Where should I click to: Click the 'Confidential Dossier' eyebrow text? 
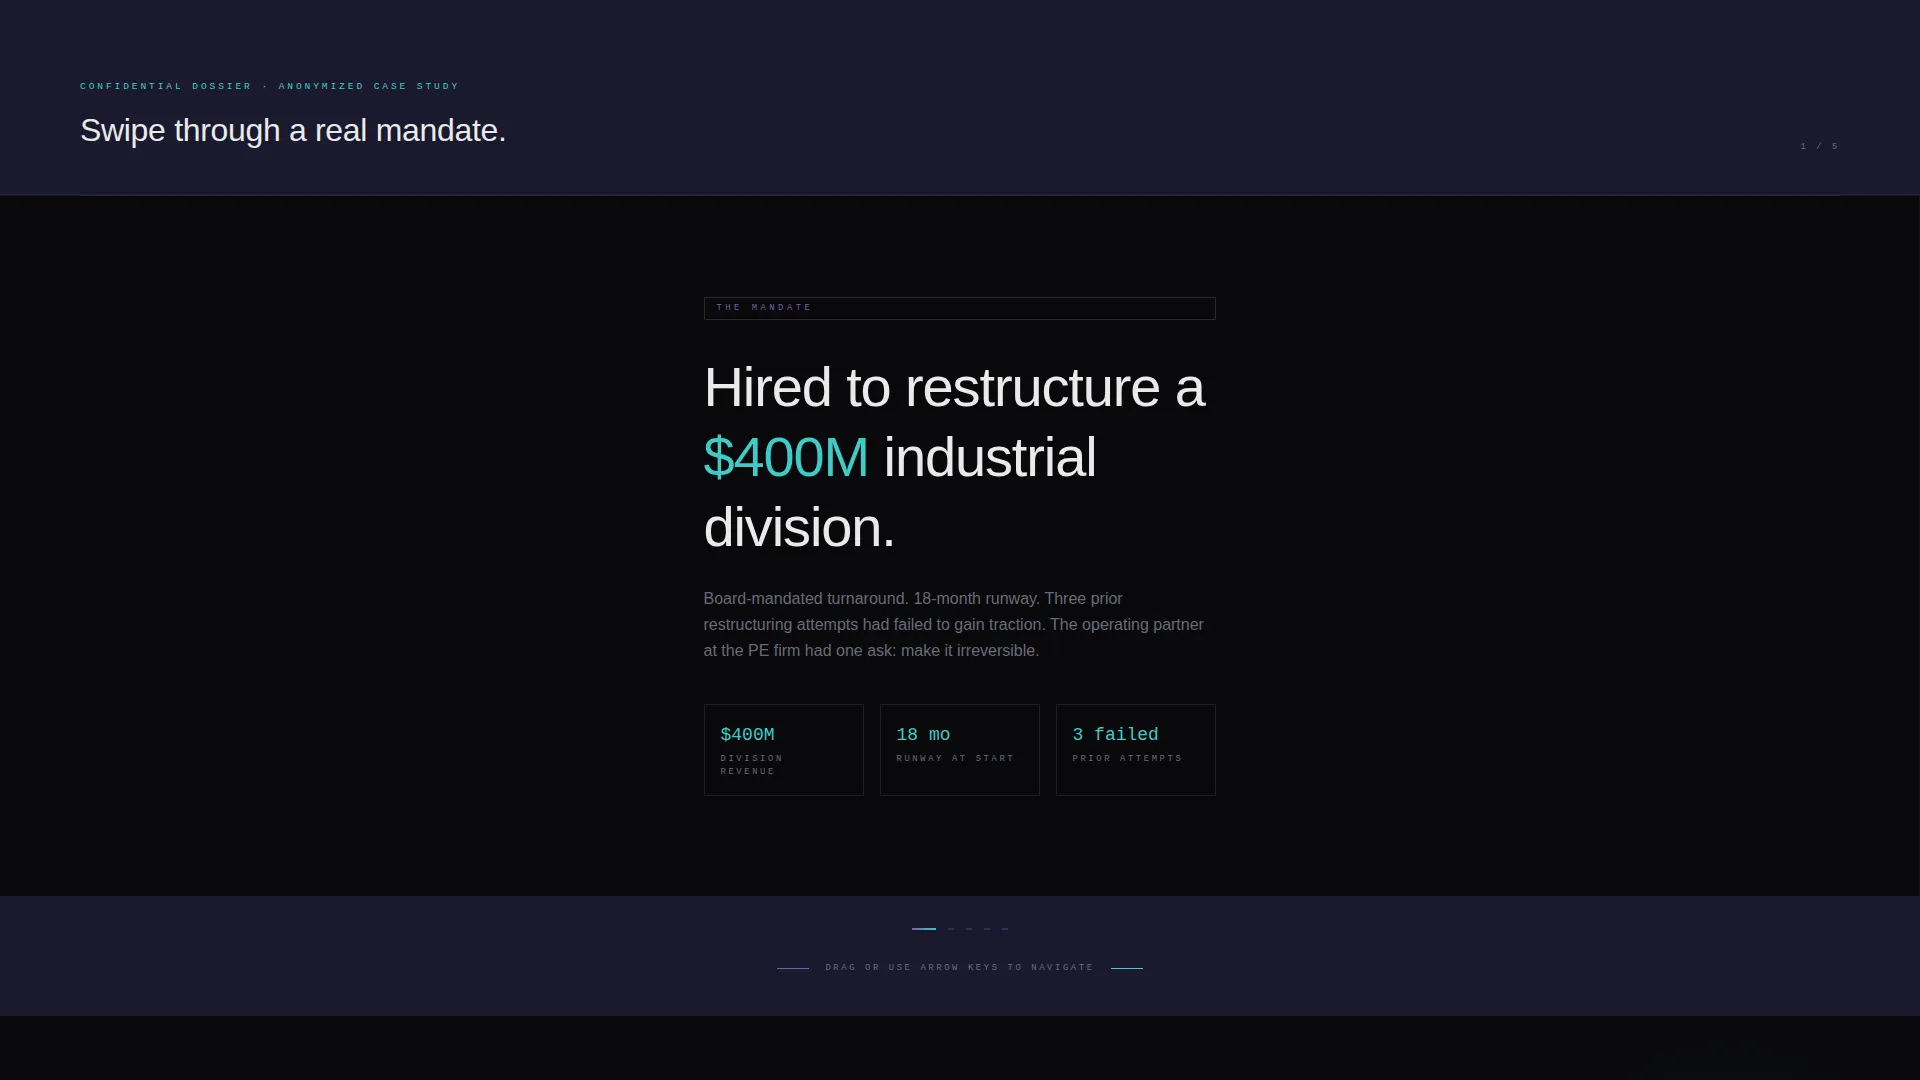pyautogui.click(x=270, y=86)
